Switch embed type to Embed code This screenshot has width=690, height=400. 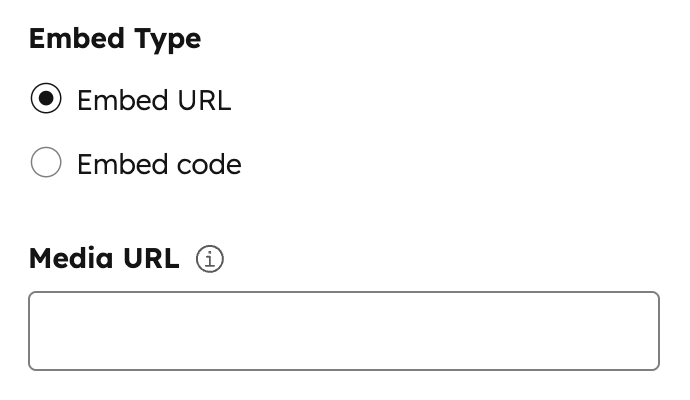click(46, 163)
